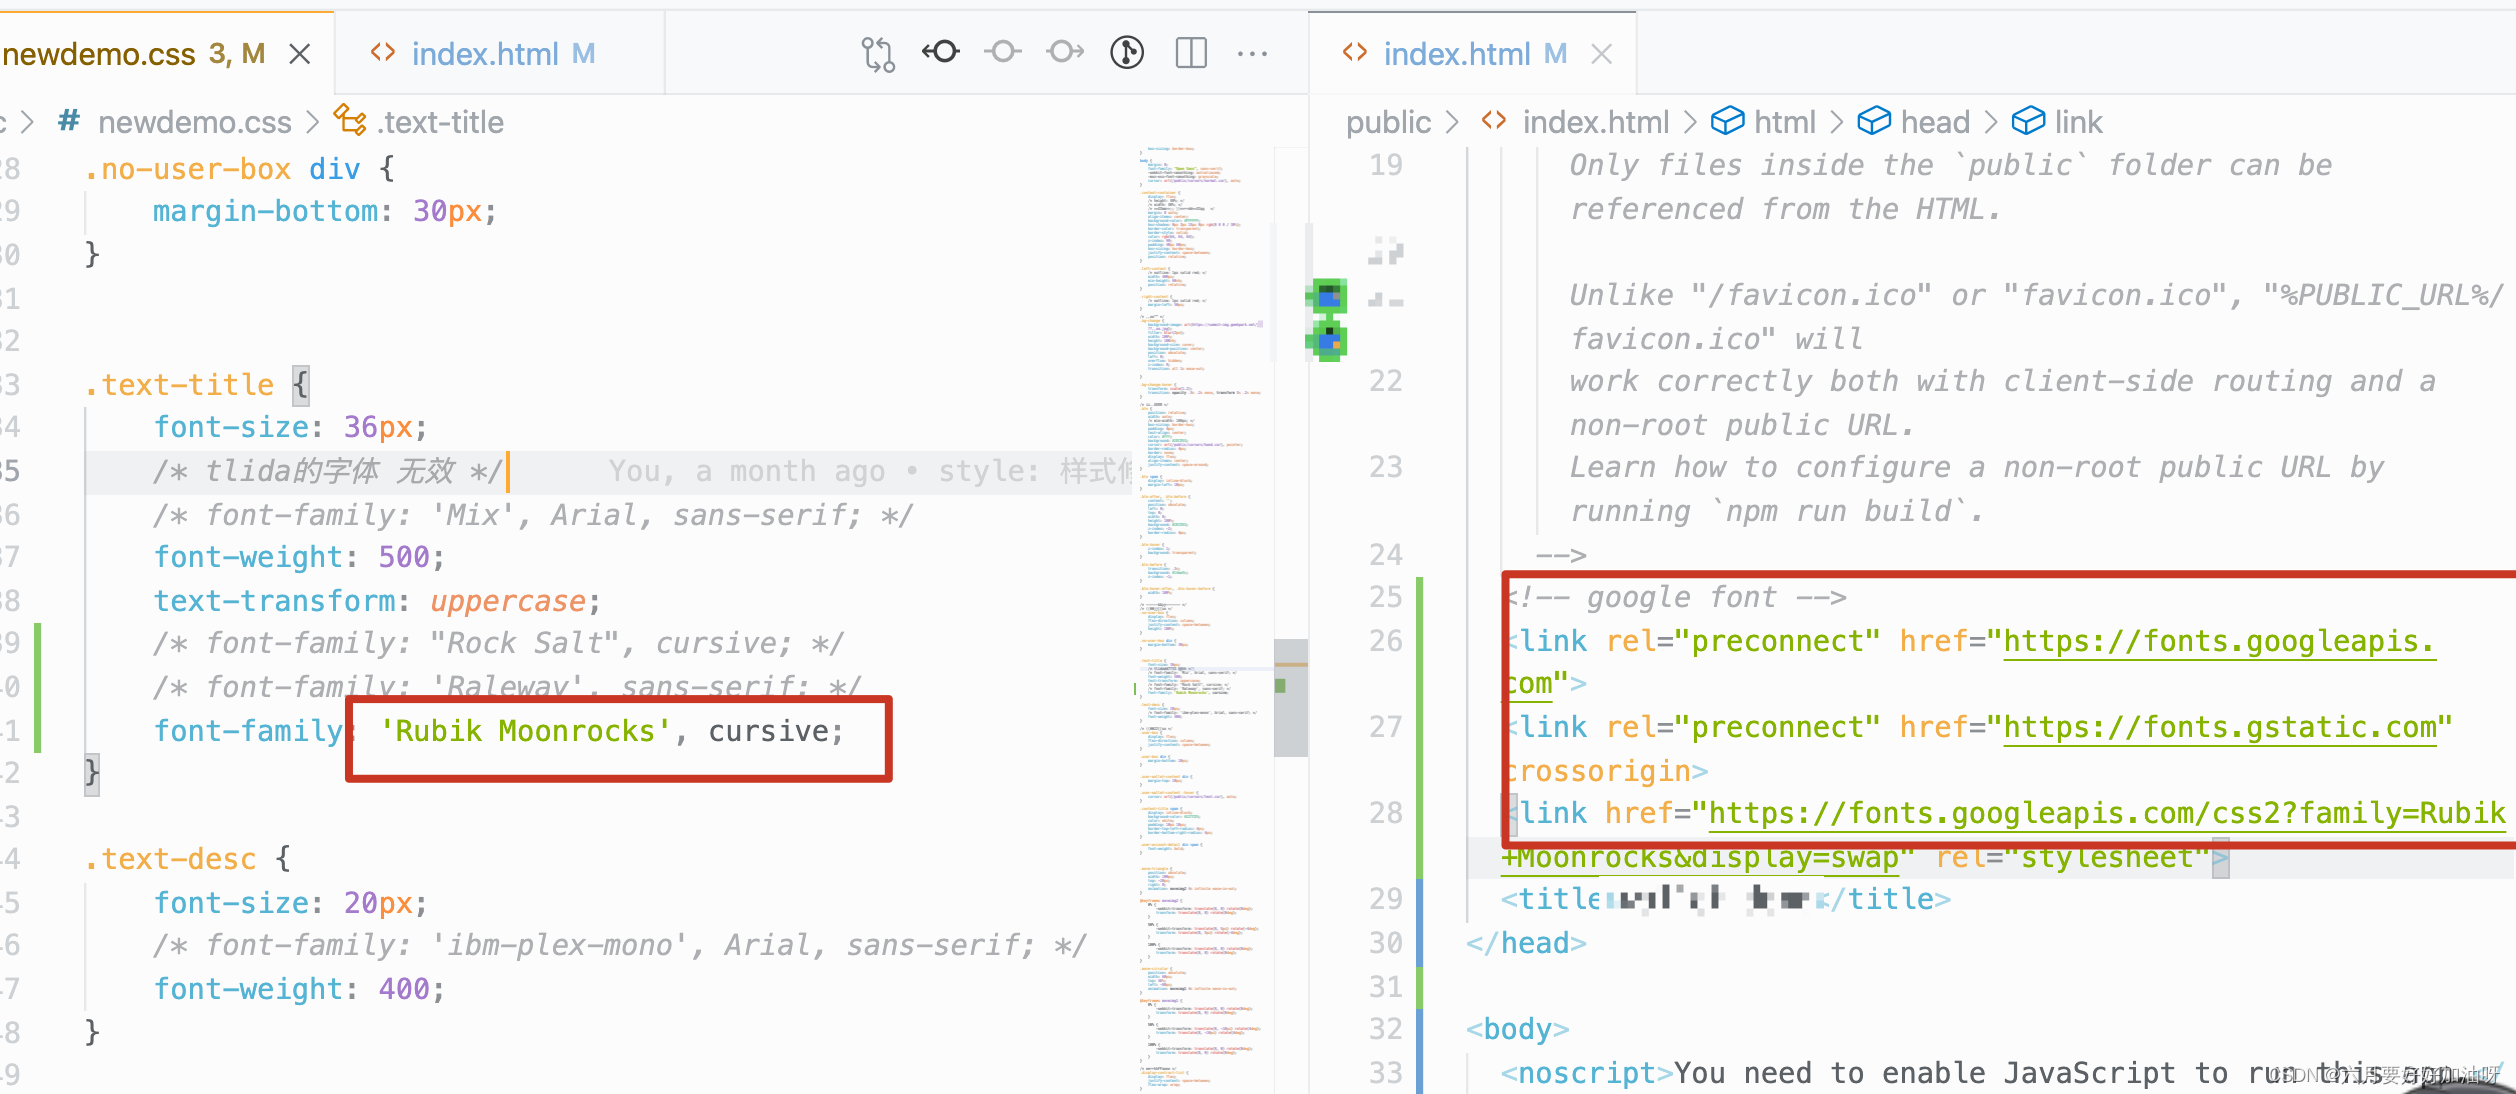This screenshot has height=1094, width=2516.
Task: Click the Split Editor Right icon
Action: pos(1191,52)
